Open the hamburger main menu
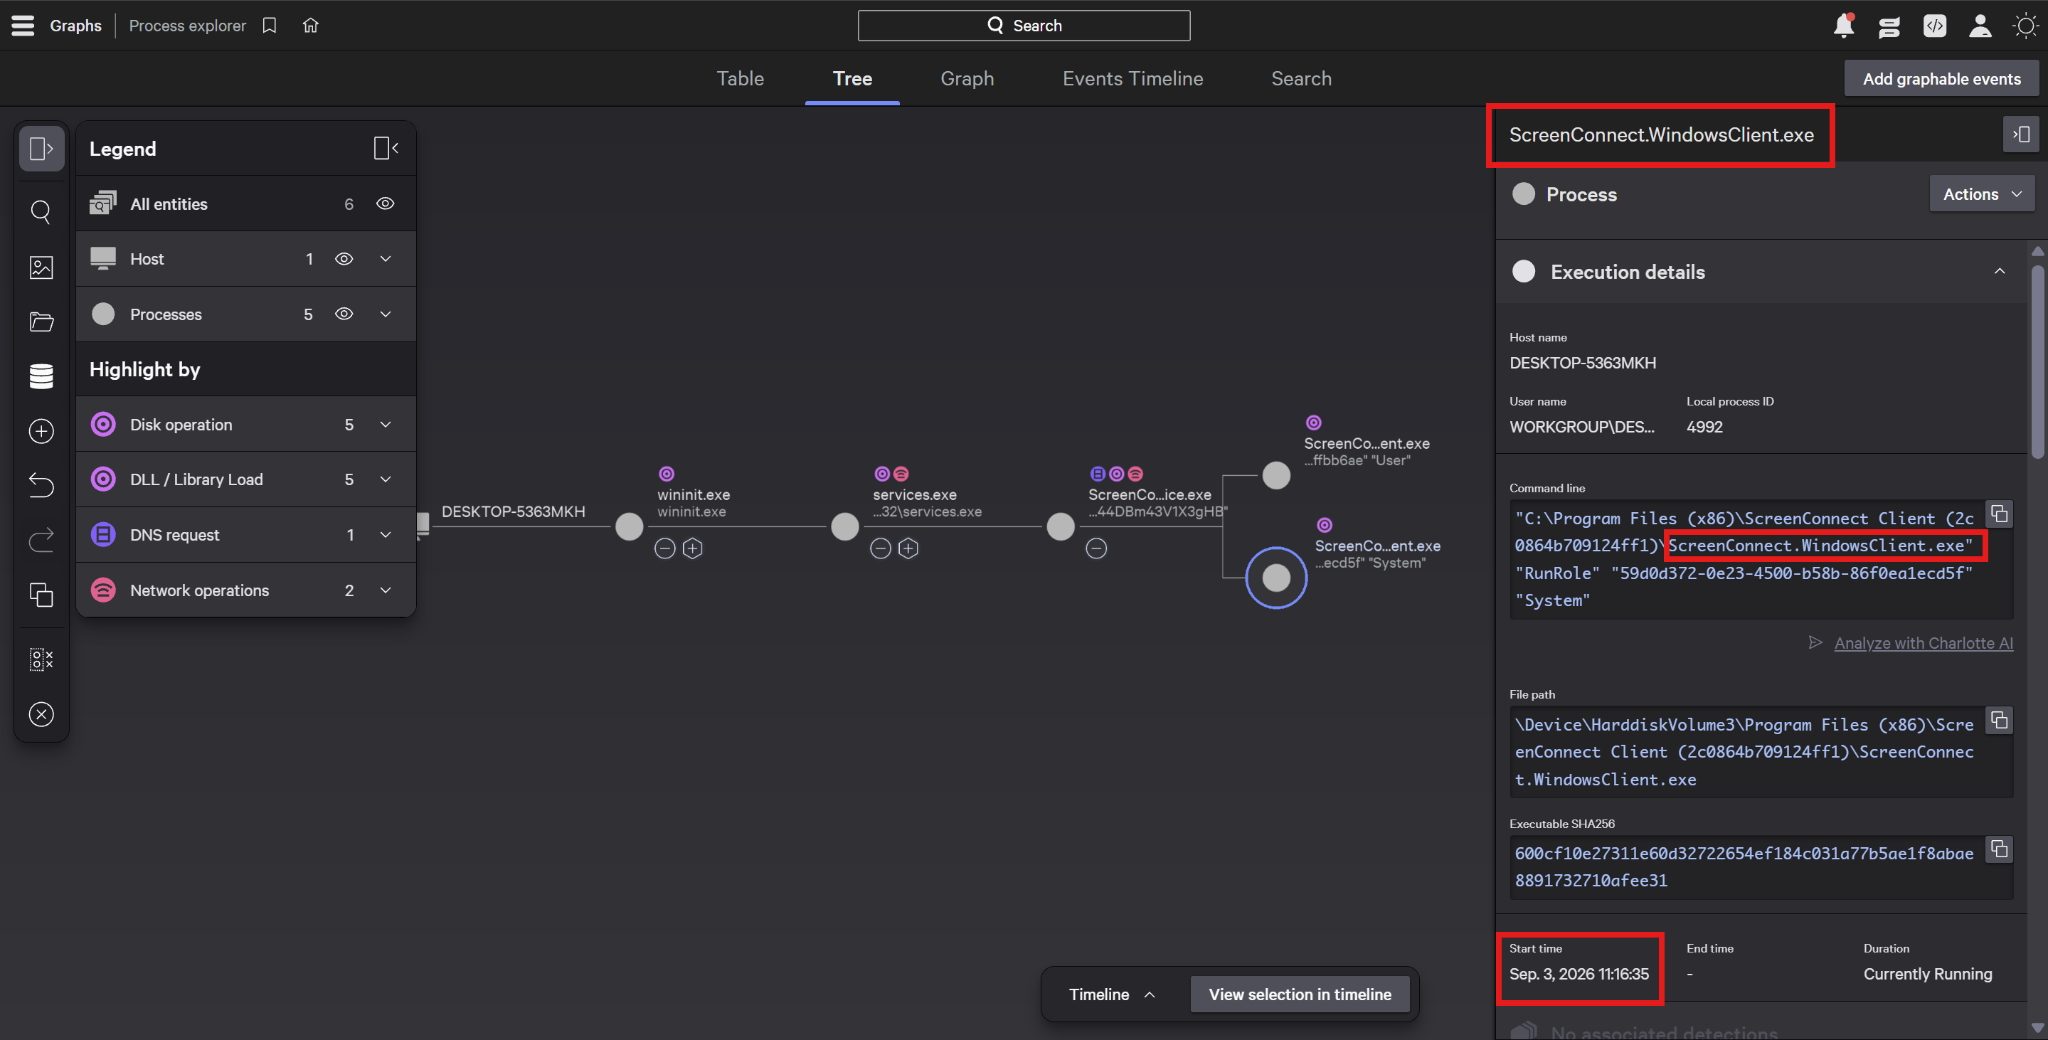 point(23,25)
